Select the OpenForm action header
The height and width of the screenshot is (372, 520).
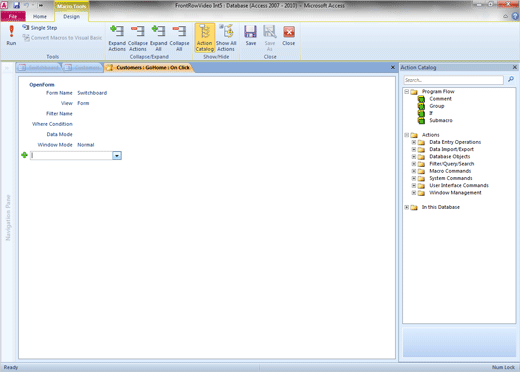(x=42, y=85)
